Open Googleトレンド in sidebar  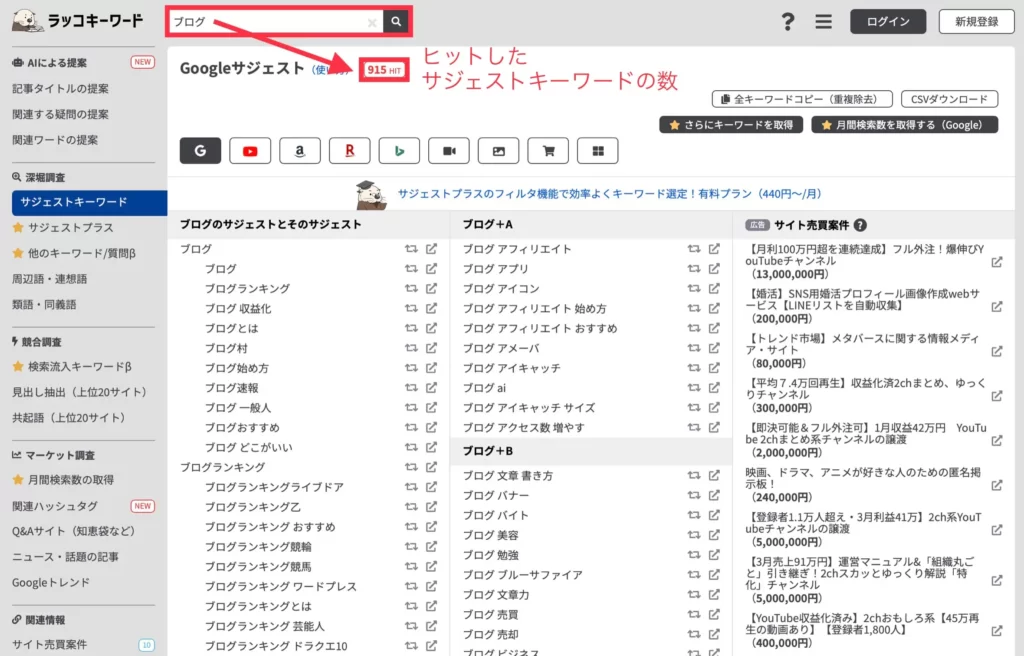click(x=51, y=582)
